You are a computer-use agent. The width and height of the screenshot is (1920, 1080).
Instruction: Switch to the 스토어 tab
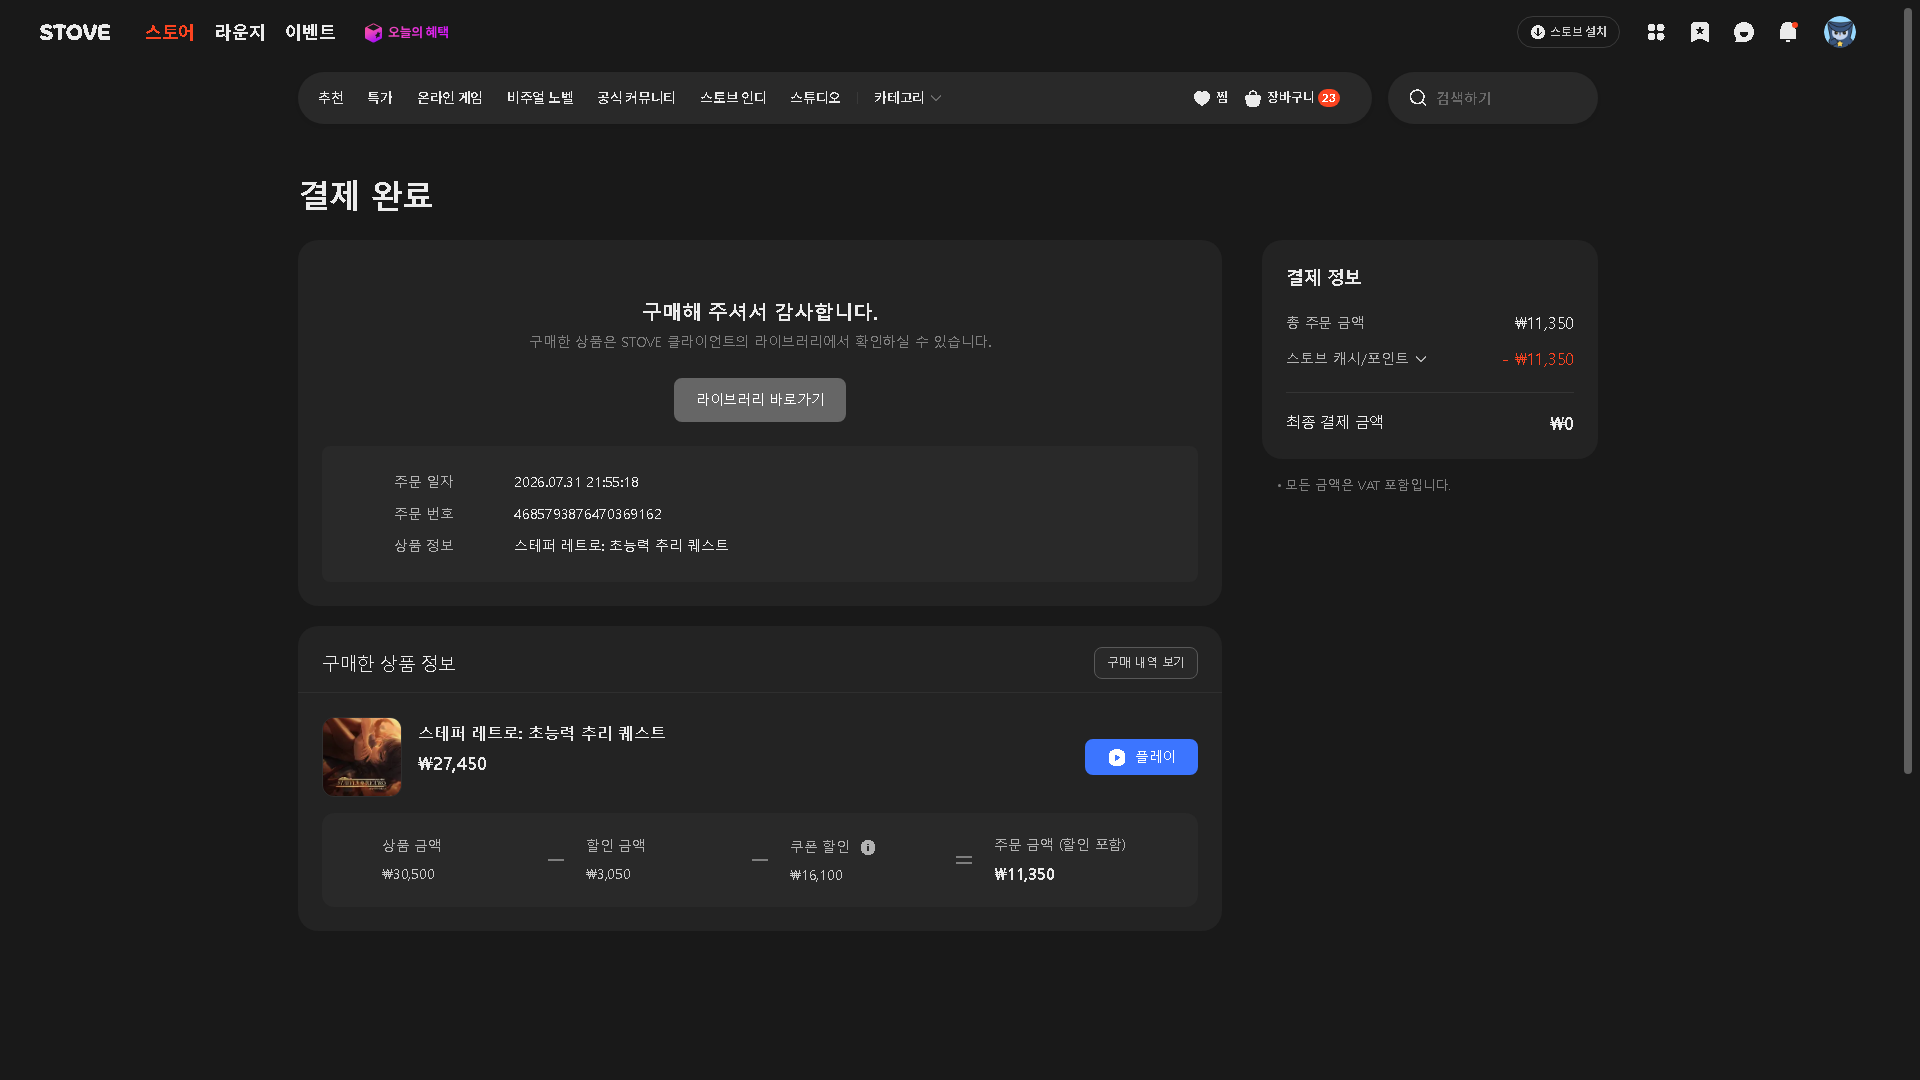pos(170,32)
